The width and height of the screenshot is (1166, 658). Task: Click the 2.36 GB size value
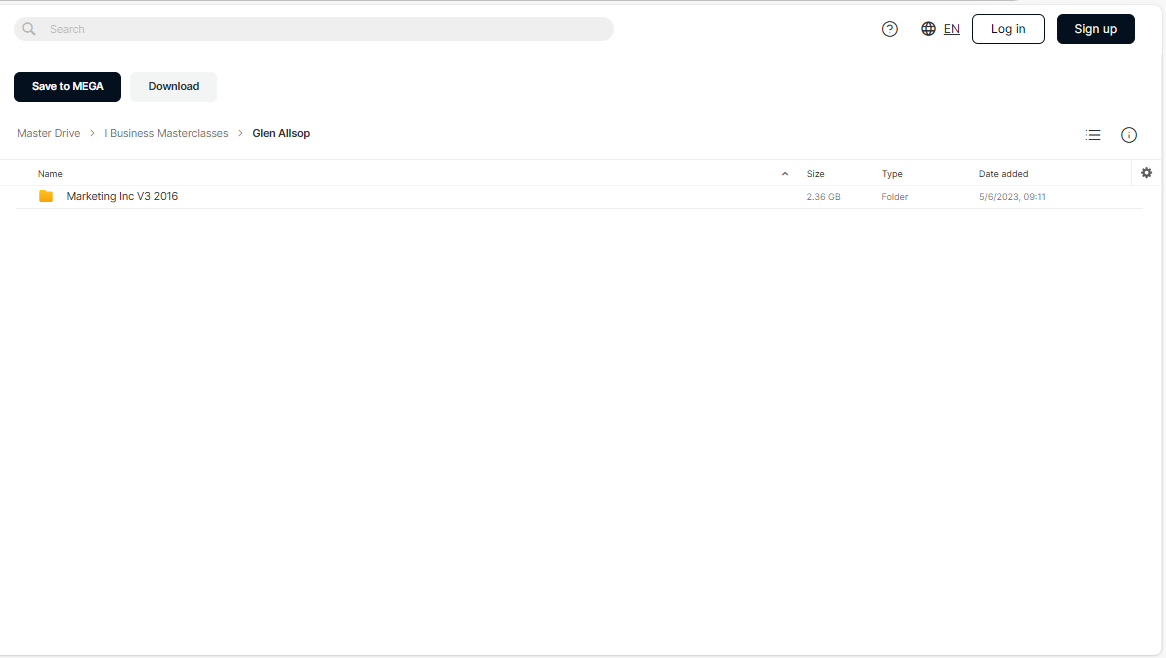tap(823, 197)
